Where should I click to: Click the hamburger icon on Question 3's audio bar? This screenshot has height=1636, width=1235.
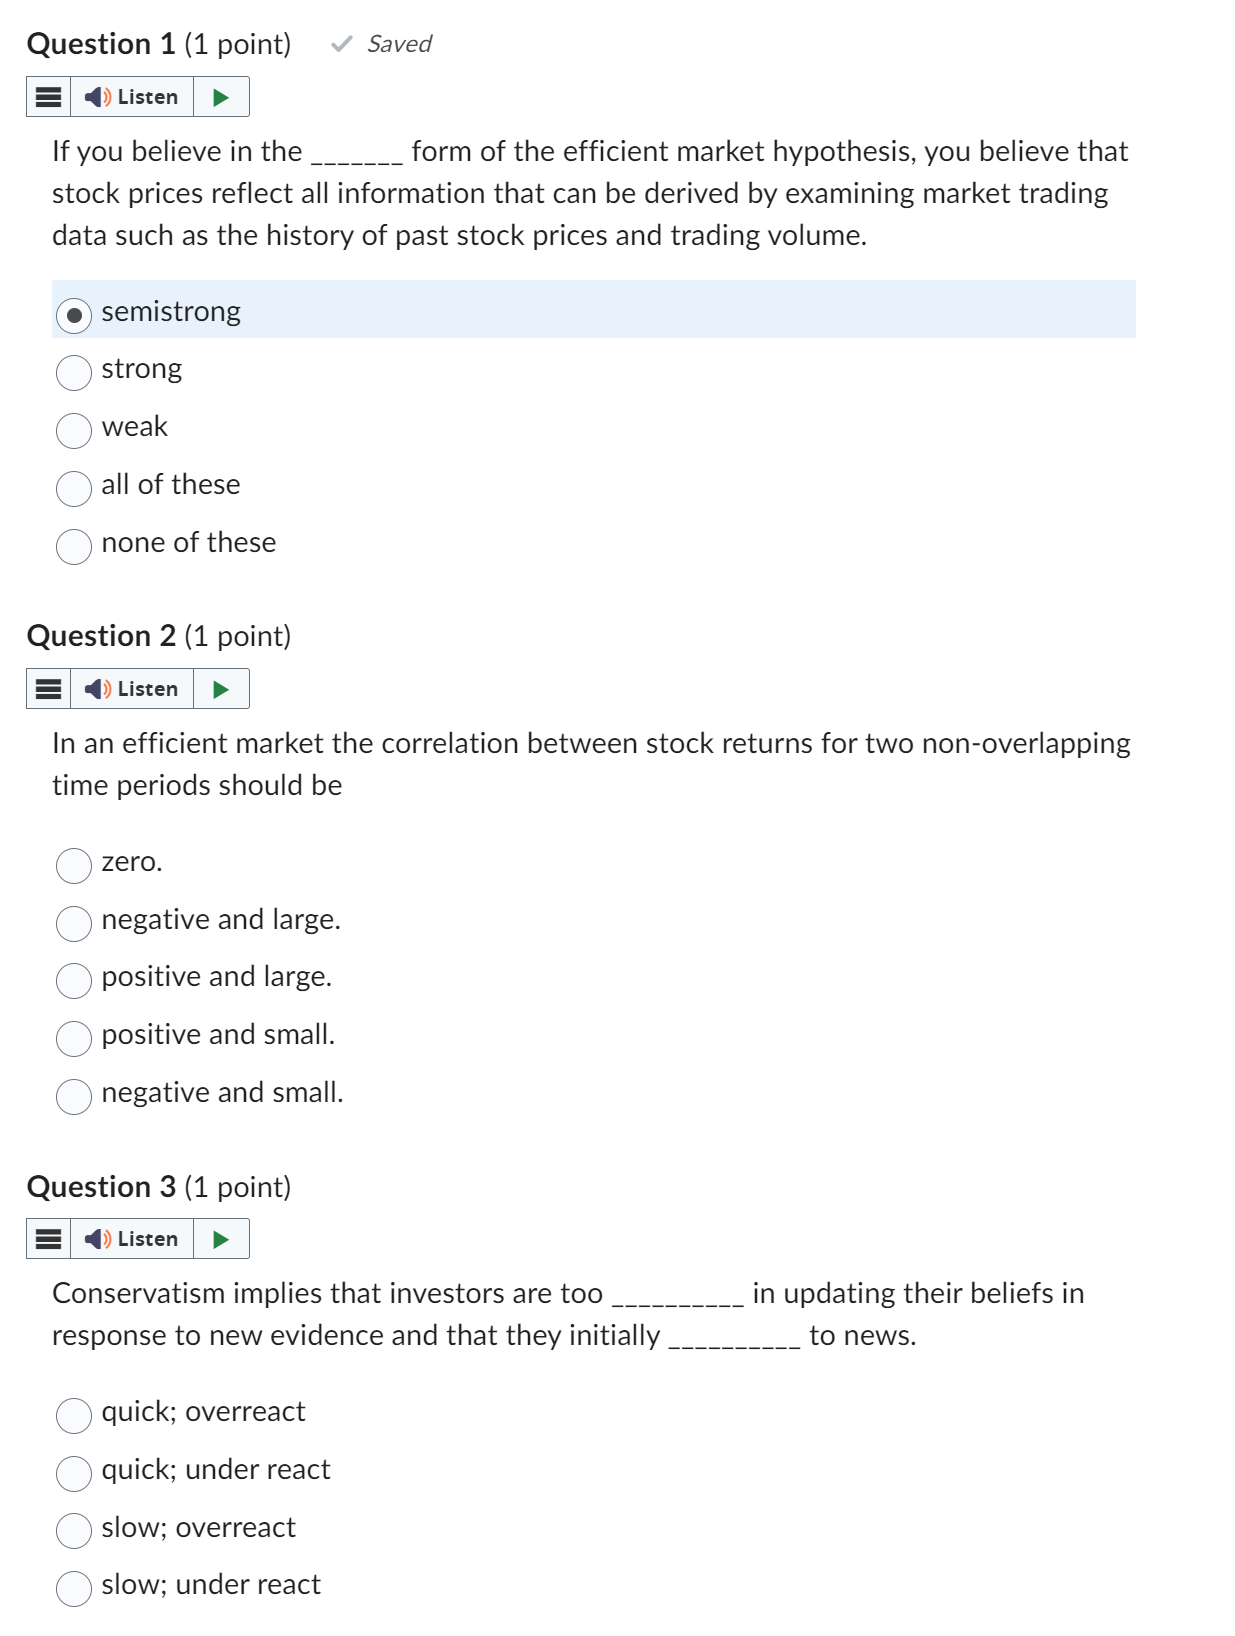point(47,1238)
